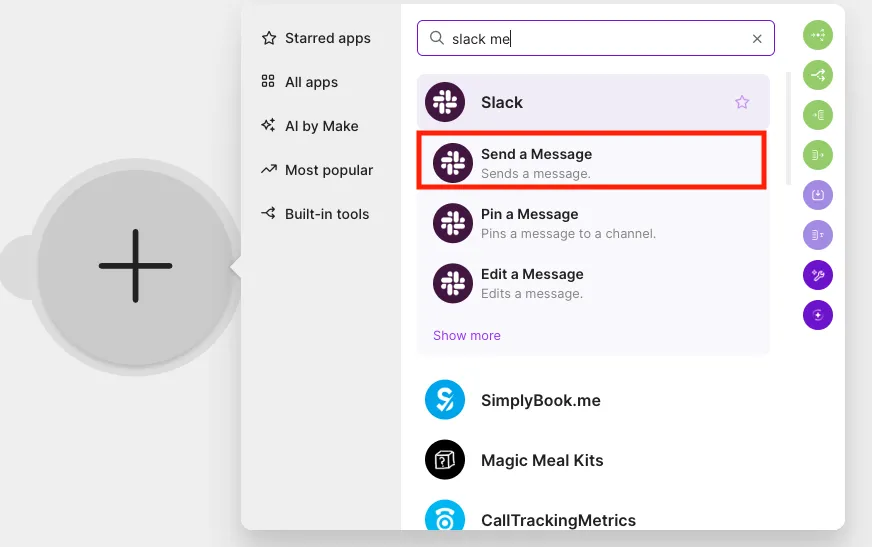The height and width of the screenshot is (547, 872).
Task: Click the Magic Meal Kits black icon
Action: [x=445, y=460]
